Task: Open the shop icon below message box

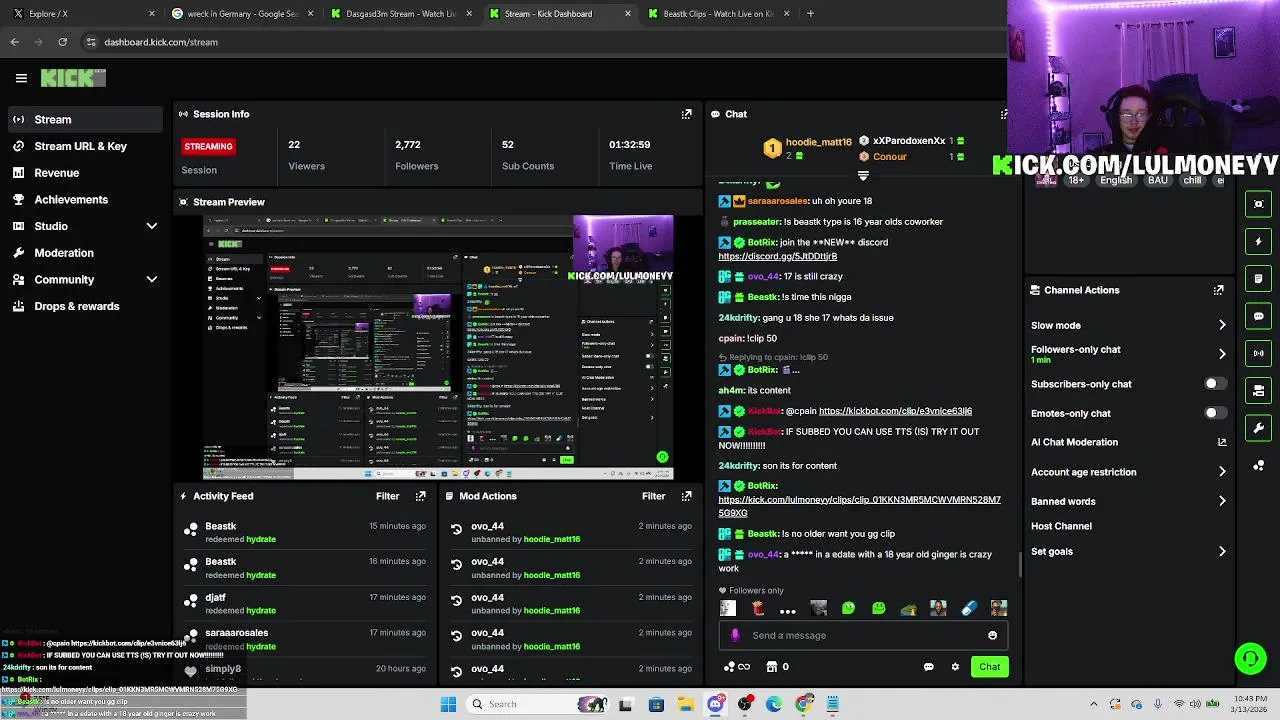Action: pos(771,667)
